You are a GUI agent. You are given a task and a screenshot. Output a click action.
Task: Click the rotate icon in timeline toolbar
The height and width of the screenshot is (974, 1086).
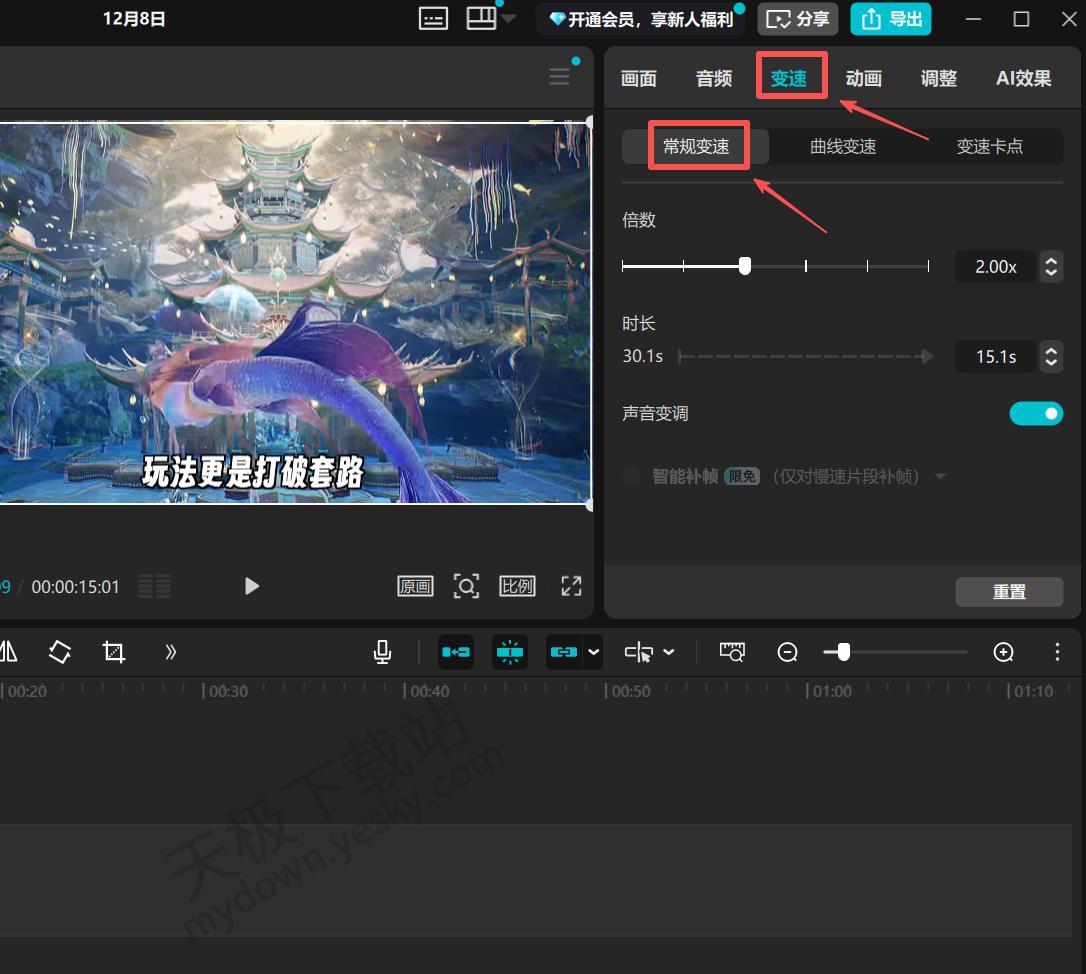pyautogui.click(x=60, y=652)
